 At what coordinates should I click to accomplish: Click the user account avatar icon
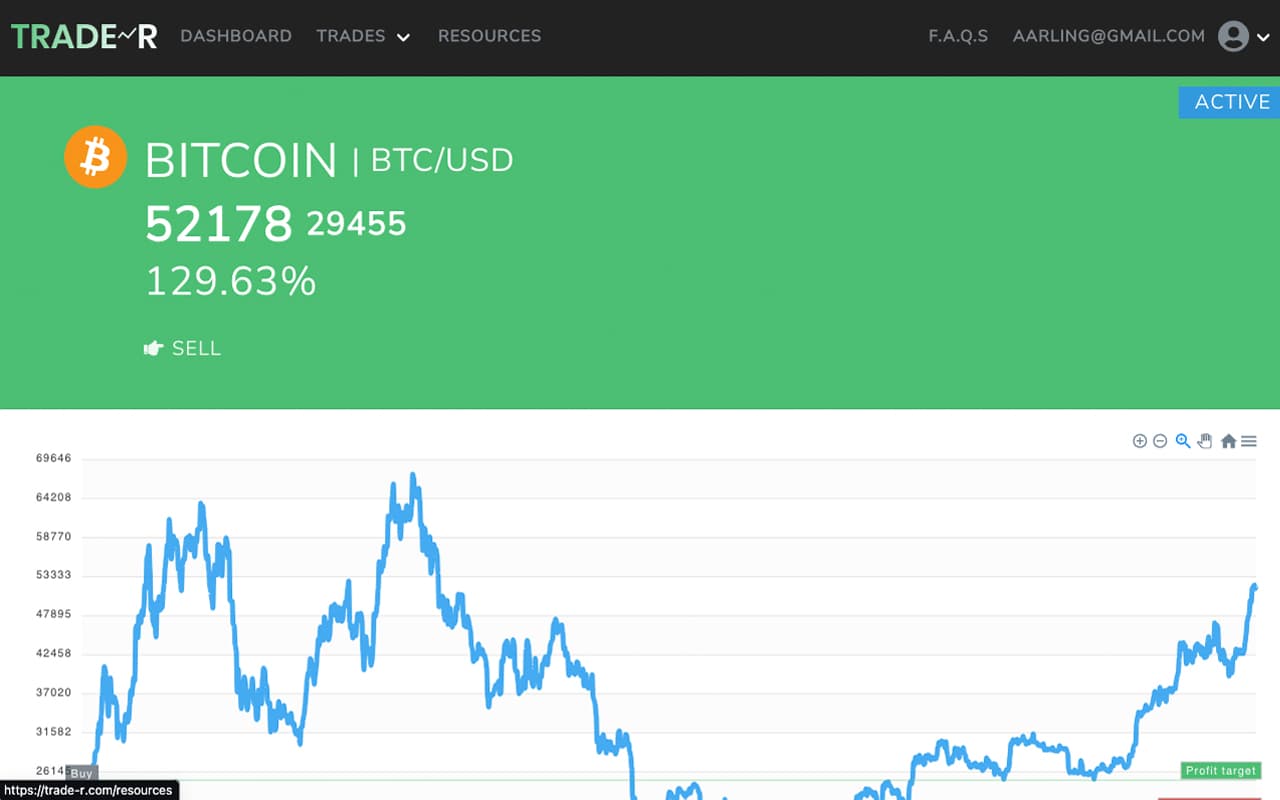(x=1234, y=37)
